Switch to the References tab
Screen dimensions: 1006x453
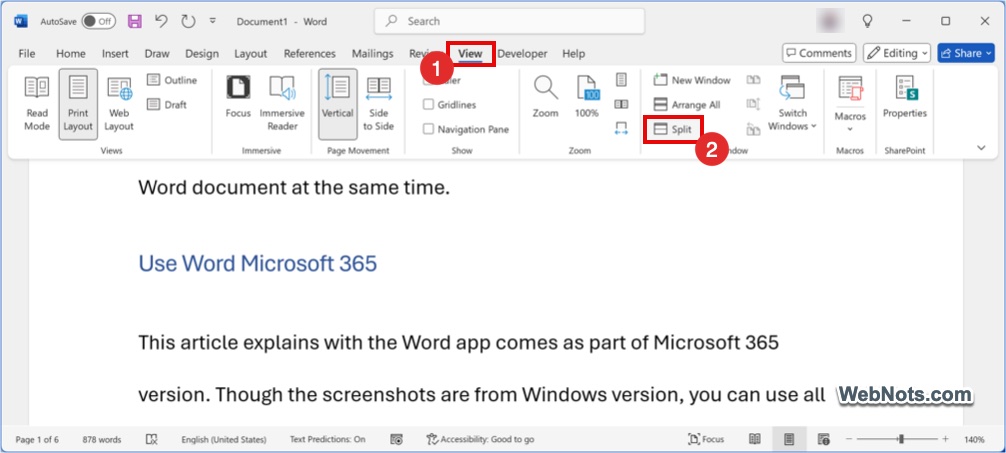pyautogui.click(x=309, y=54)
